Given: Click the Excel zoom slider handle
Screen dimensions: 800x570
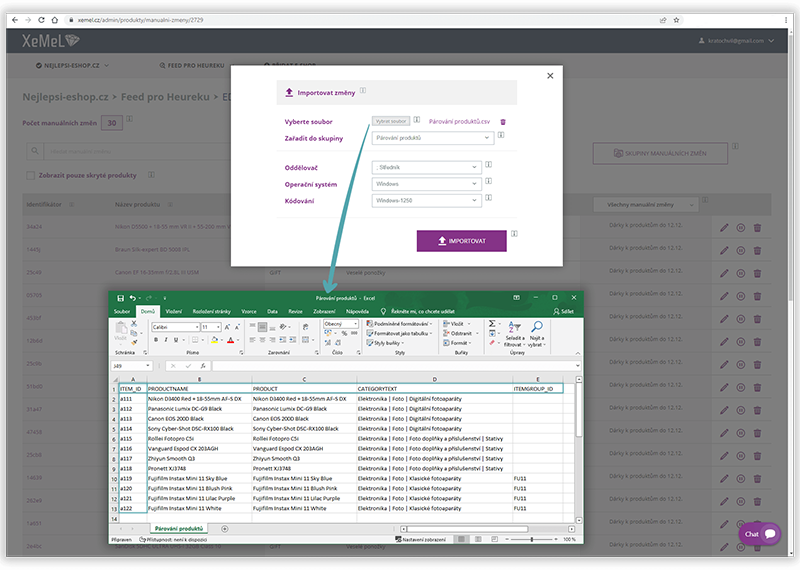Looking at the screenshot, I should point(532,539).
